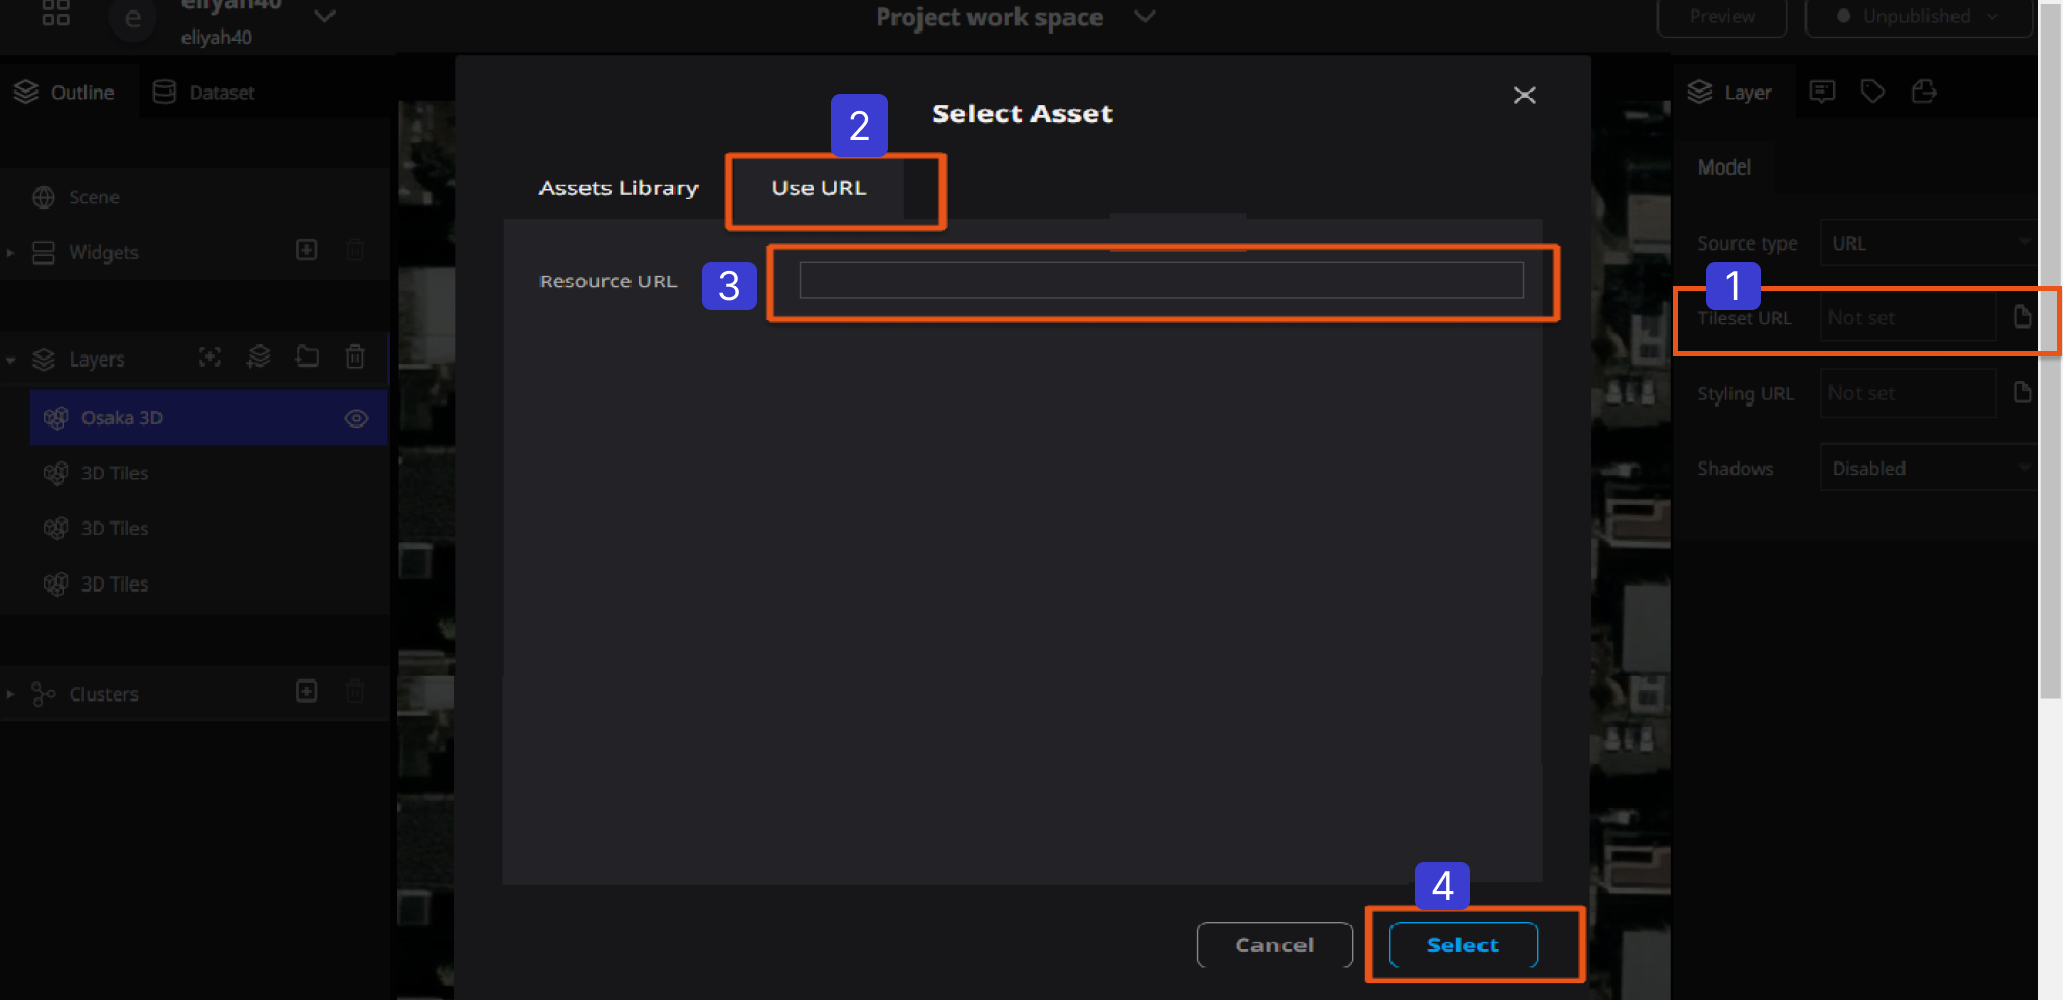Screen dimensions: 2063x1000
Task: Open the Dataset tab
Action: pyautogui.click(x=204, y=92)
